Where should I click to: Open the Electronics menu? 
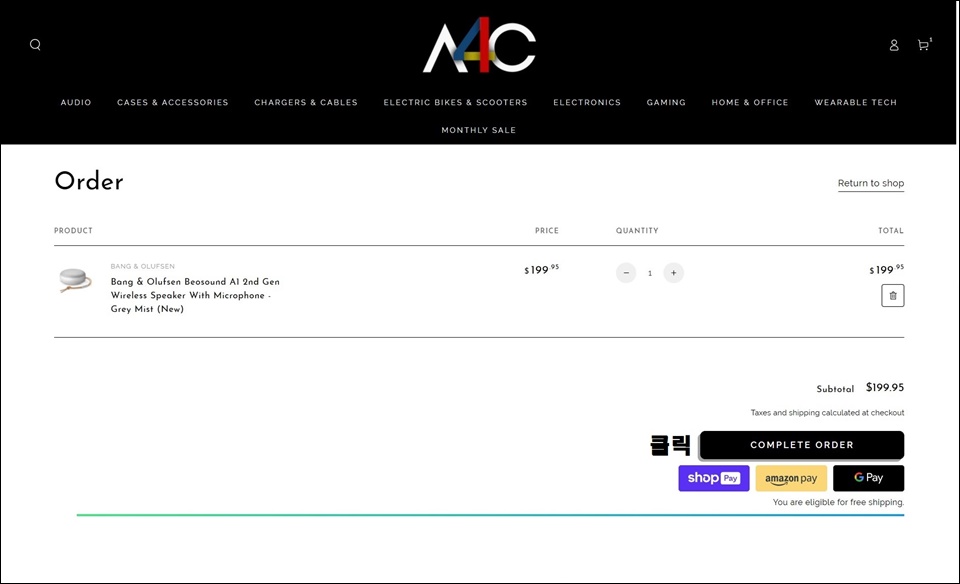[587, 102]
